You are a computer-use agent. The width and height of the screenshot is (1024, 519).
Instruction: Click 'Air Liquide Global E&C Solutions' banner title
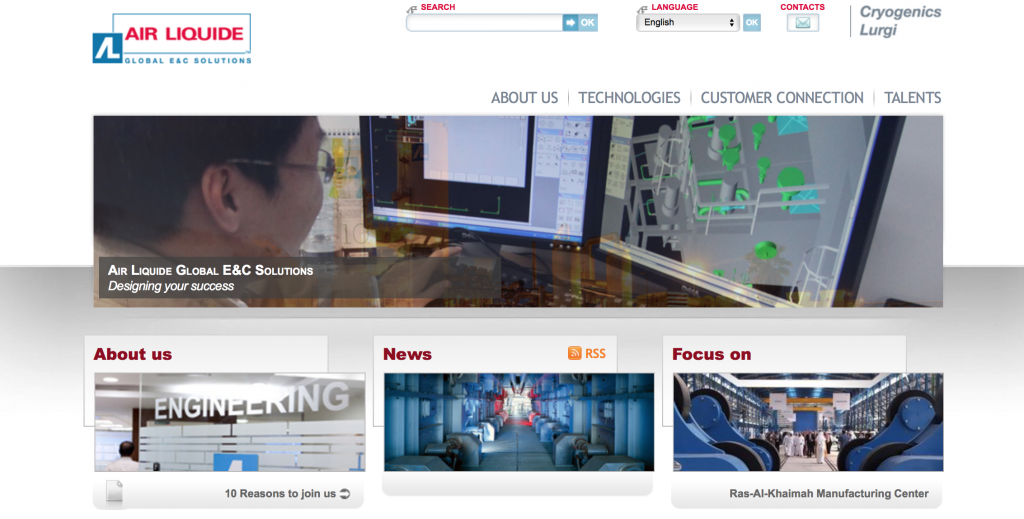[210, 270]
